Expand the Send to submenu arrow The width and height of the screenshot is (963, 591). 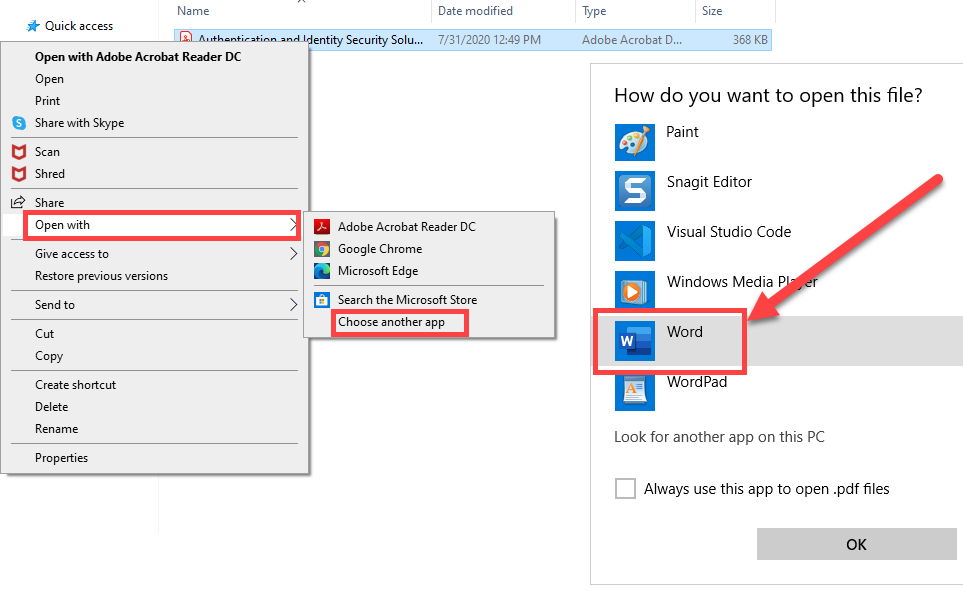293,305
